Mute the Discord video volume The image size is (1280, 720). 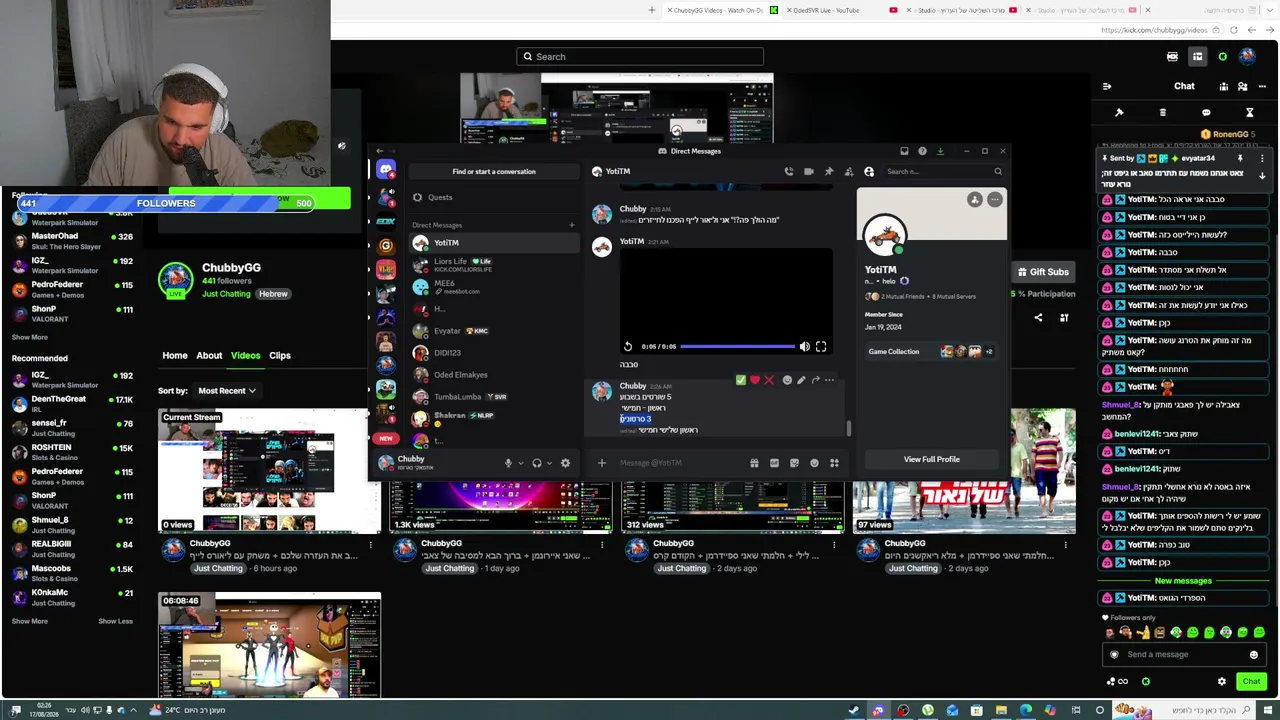(805, 347)
